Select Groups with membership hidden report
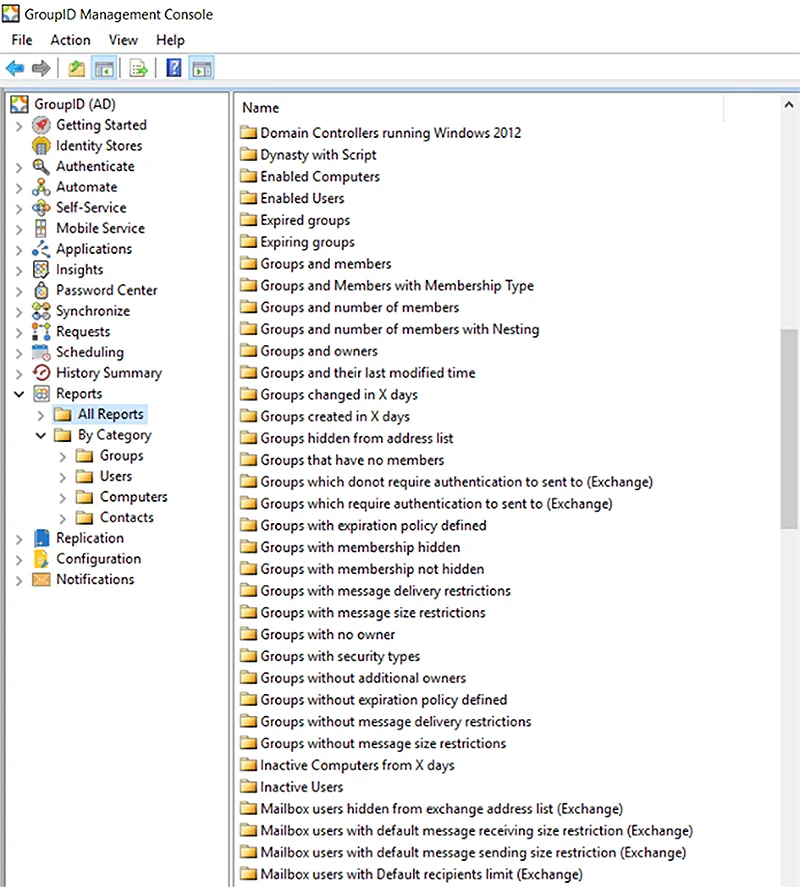 pyautogui.click(x=360, y=547)
